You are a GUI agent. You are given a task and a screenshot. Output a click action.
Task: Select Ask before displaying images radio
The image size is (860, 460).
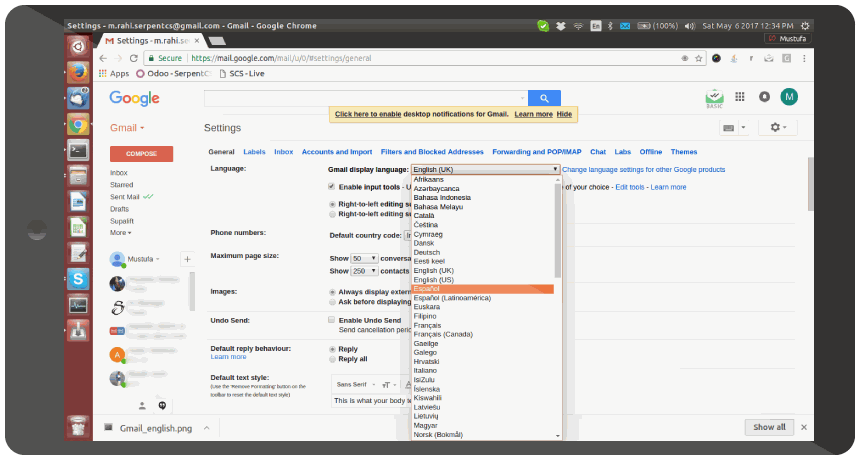click(x=332, y=302)
